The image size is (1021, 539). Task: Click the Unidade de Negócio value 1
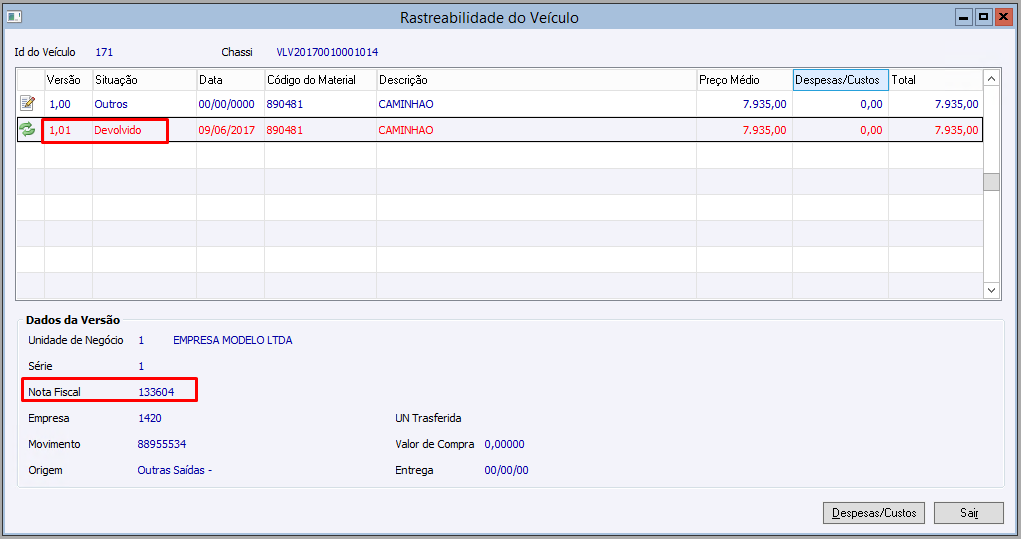click(x=141, y=340)
